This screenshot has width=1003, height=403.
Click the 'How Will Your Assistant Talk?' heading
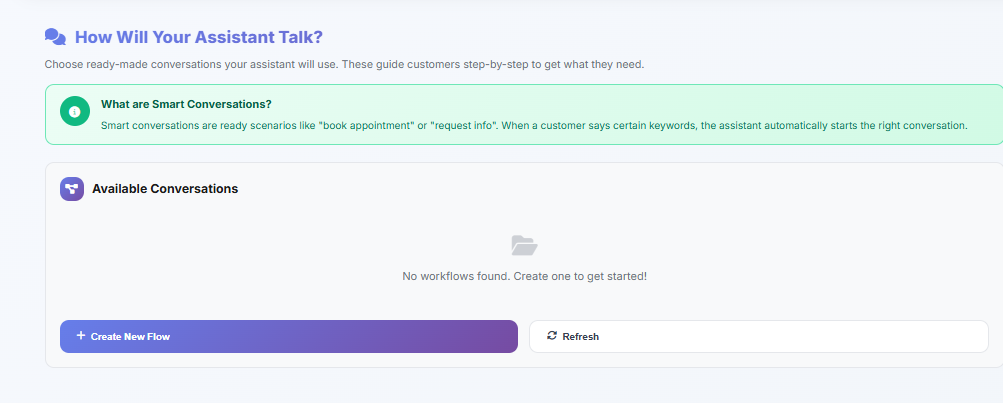pyautogui.click(x=198, y=37)
